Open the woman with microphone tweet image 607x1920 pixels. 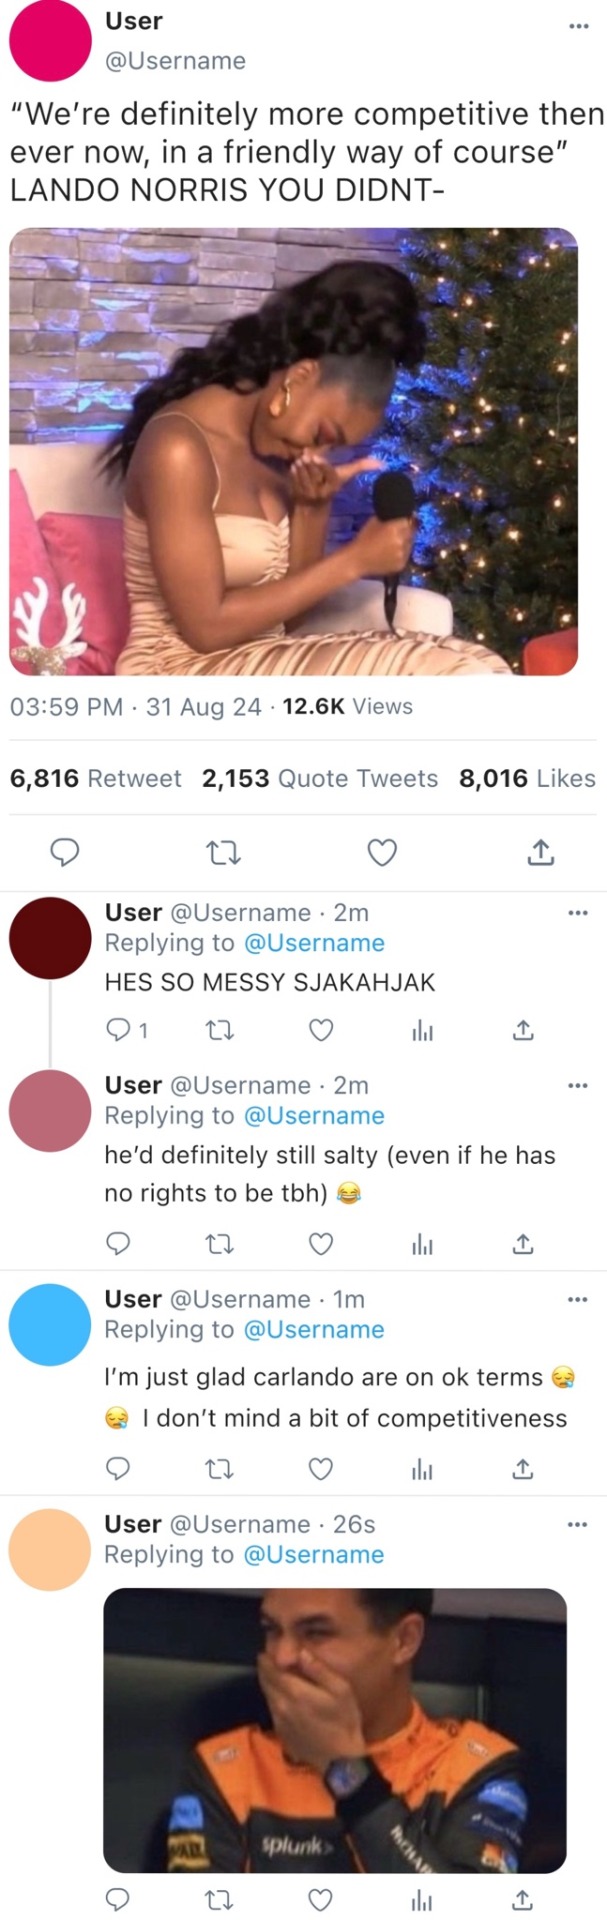click(x=294, y=451)
